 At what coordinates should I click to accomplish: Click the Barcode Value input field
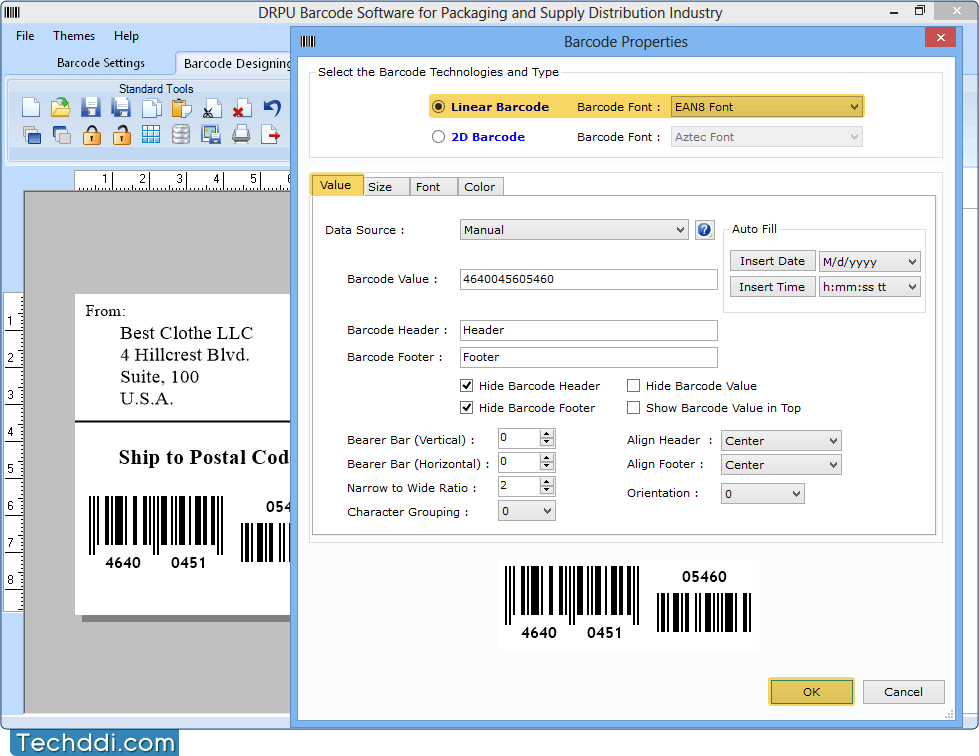[x=588, y=279]
